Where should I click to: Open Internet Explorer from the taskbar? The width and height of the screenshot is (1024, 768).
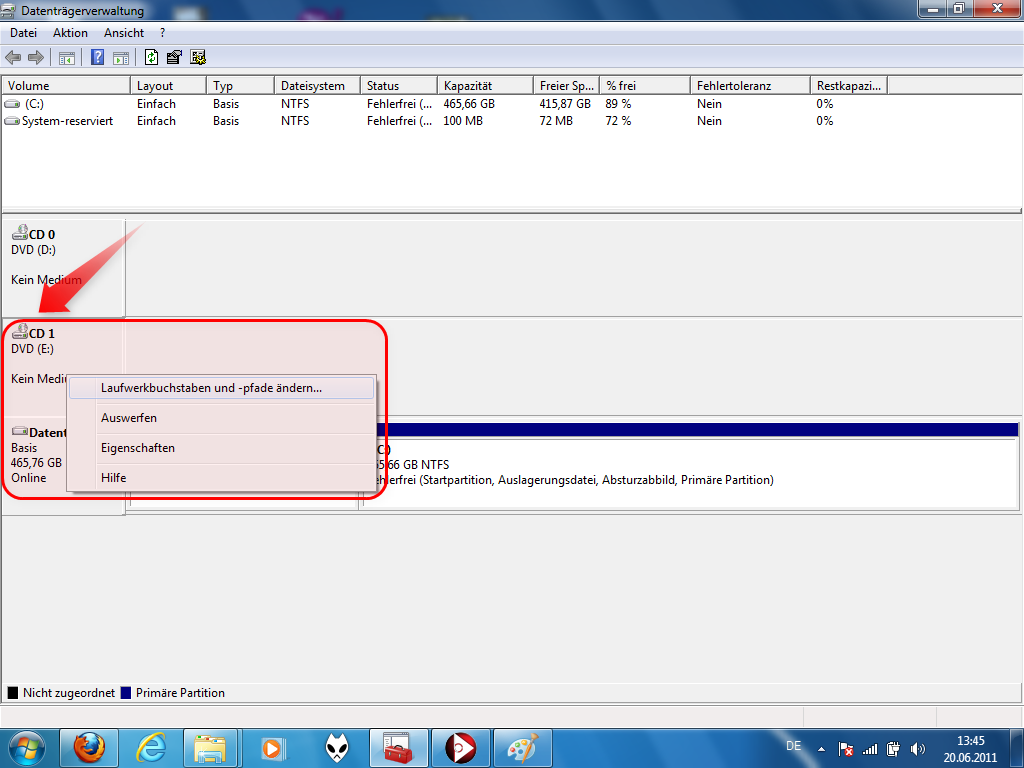151,747
